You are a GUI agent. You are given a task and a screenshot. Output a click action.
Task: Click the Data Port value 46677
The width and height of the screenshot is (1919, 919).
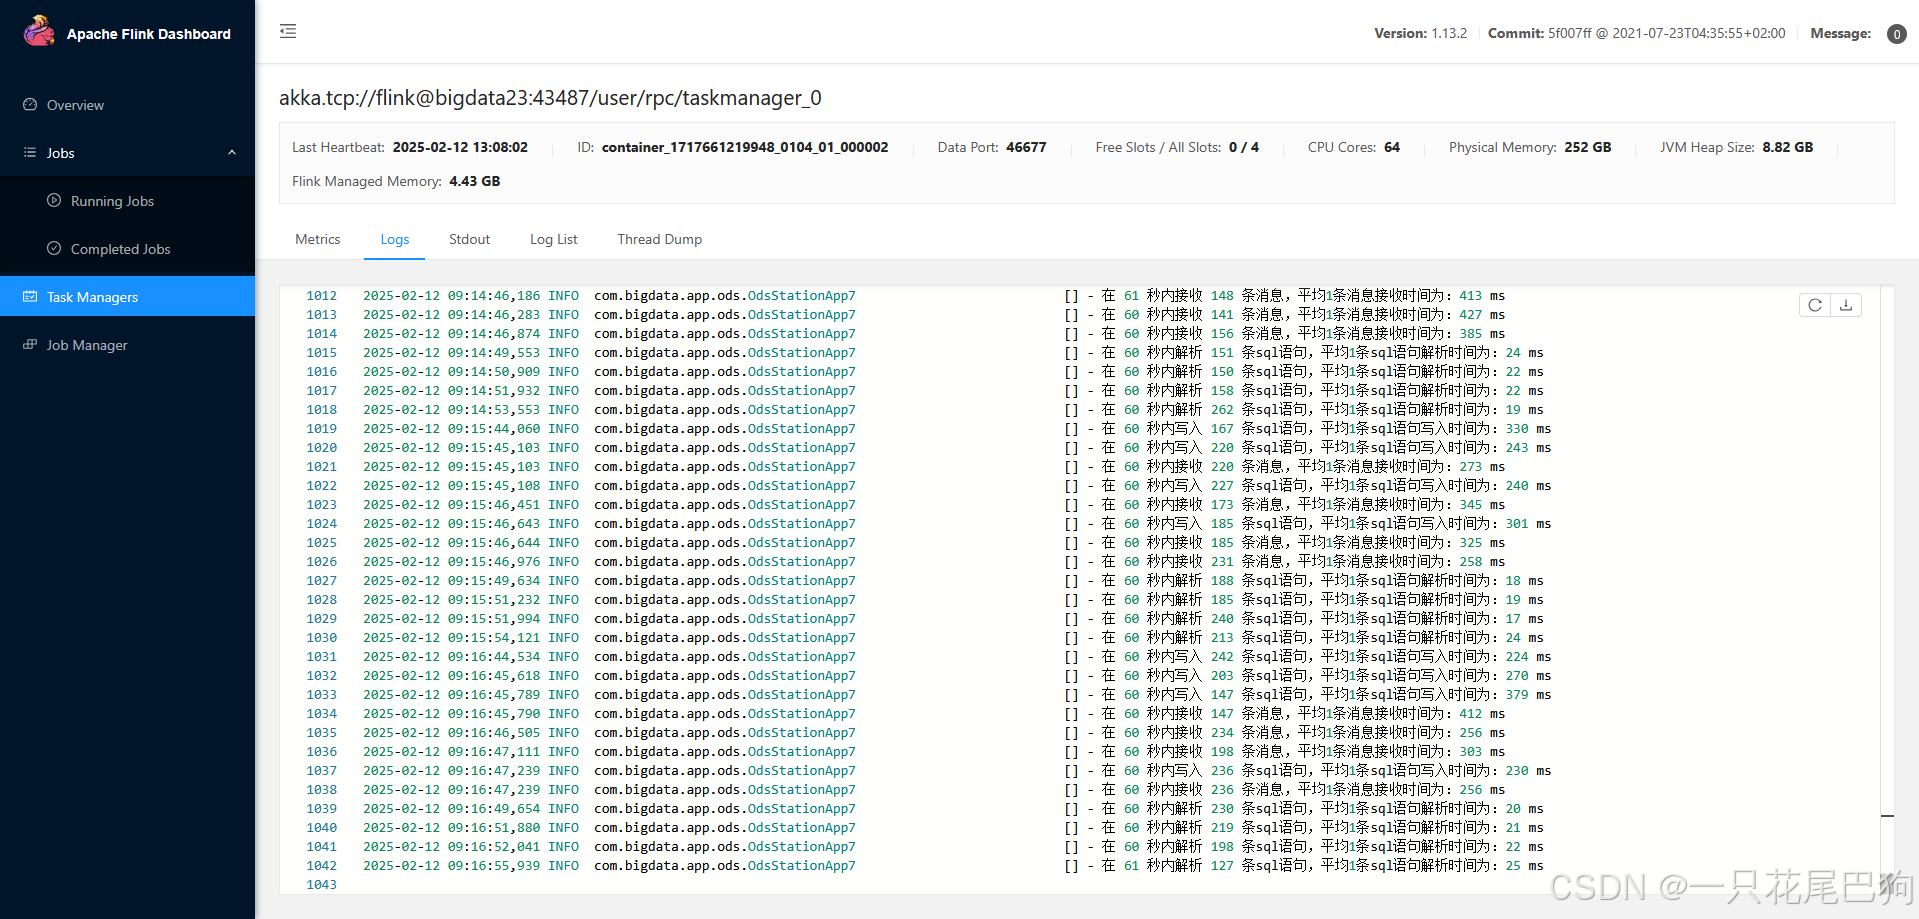1026,147
